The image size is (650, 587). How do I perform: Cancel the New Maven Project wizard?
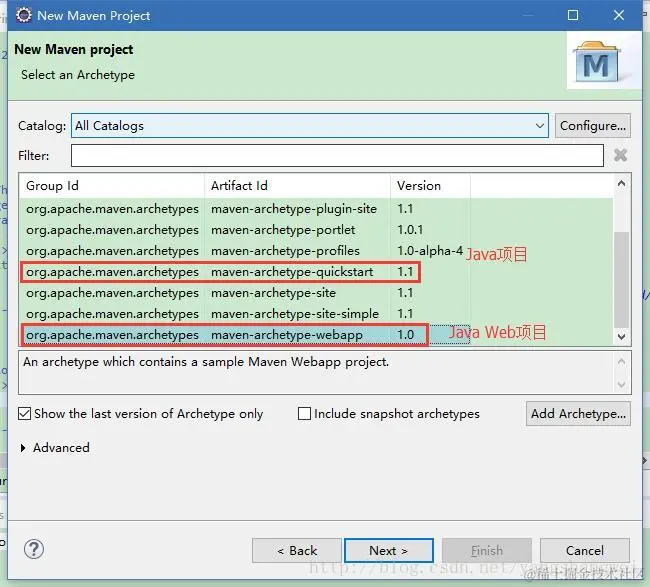coord(585,551)
